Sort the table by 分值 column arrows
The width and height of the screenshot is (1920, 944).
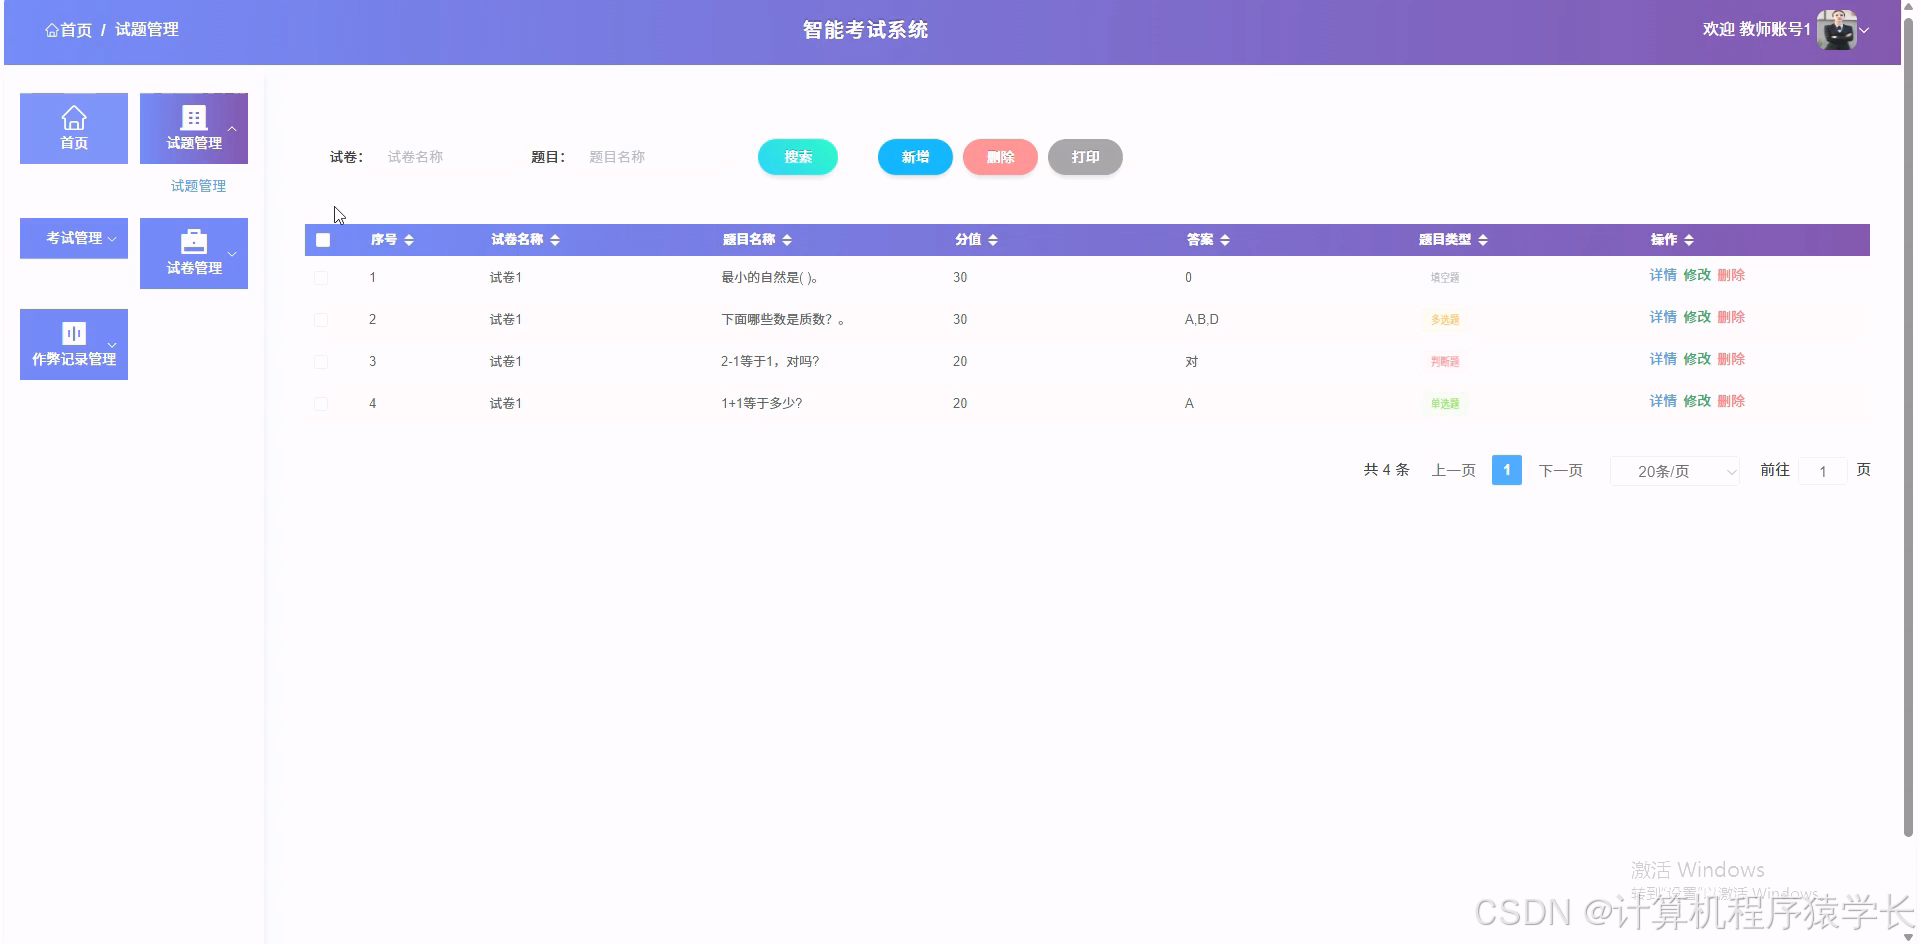tap(992, 240)
